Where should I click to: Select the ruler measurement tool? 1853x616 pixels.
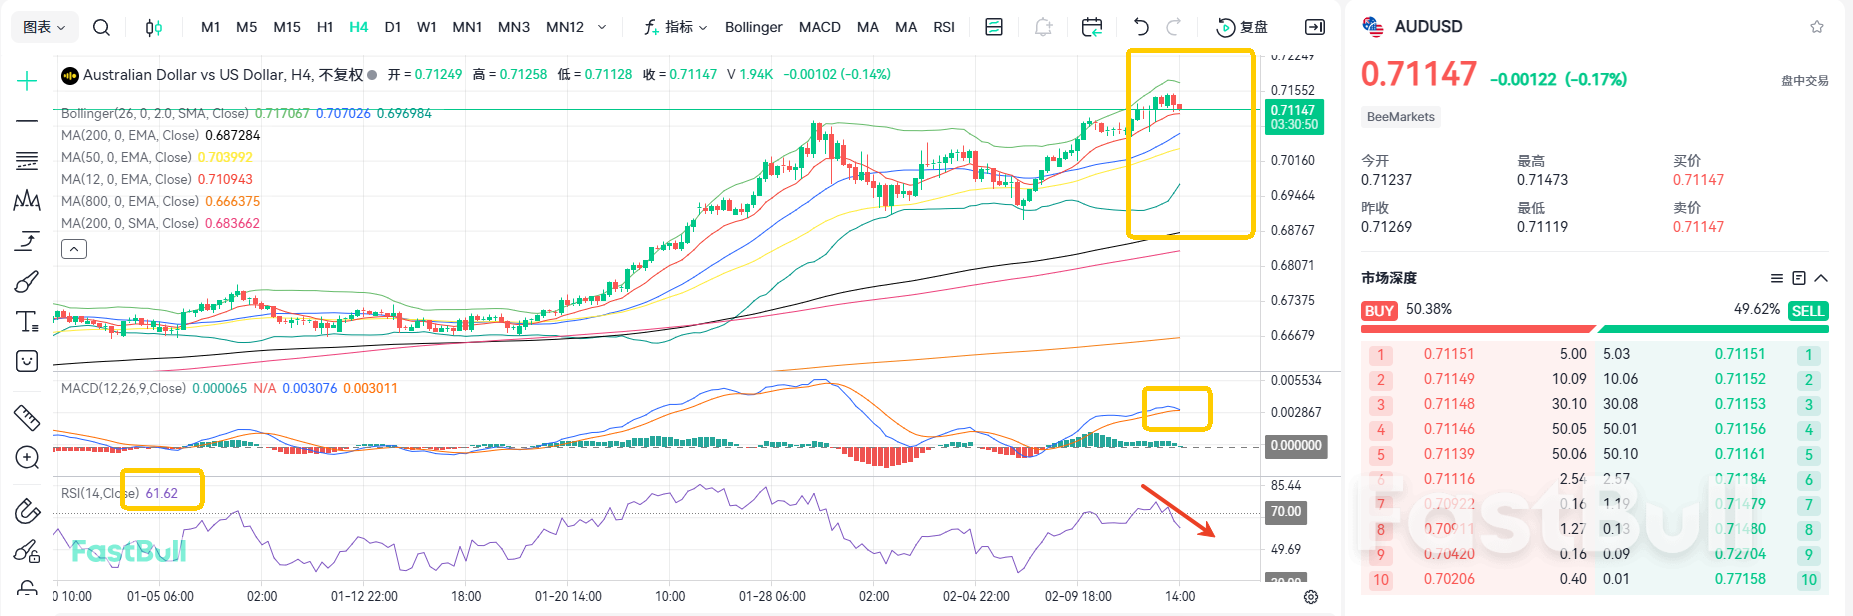coord(27,417)
